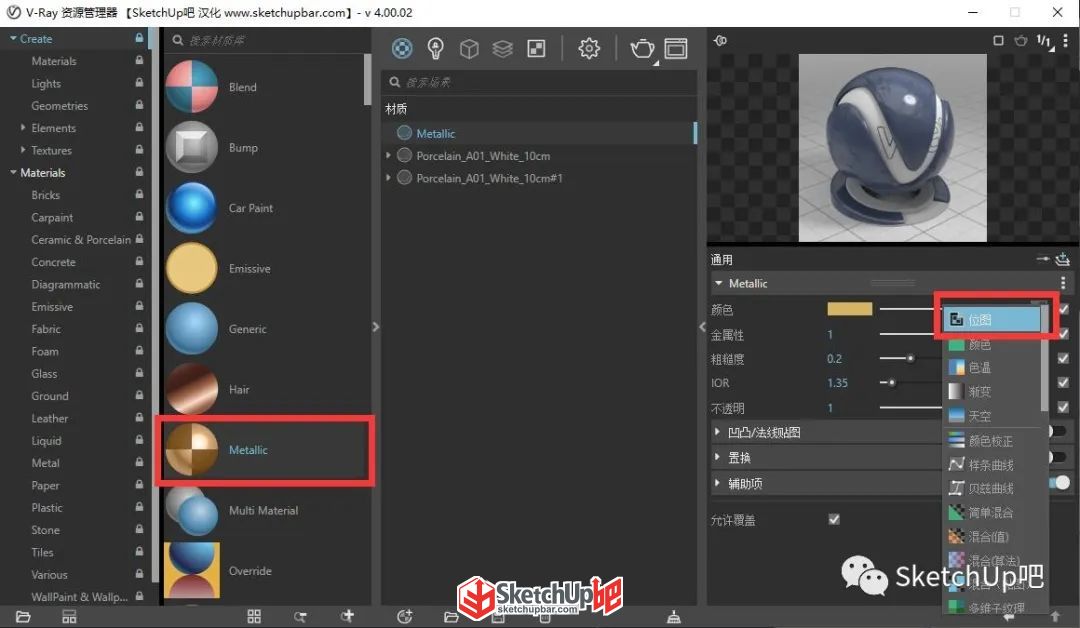This screenshot has height=628, width=1080.
Task: Toggle the 粗糙度 checkbox
Action: tap(1063, 358)
